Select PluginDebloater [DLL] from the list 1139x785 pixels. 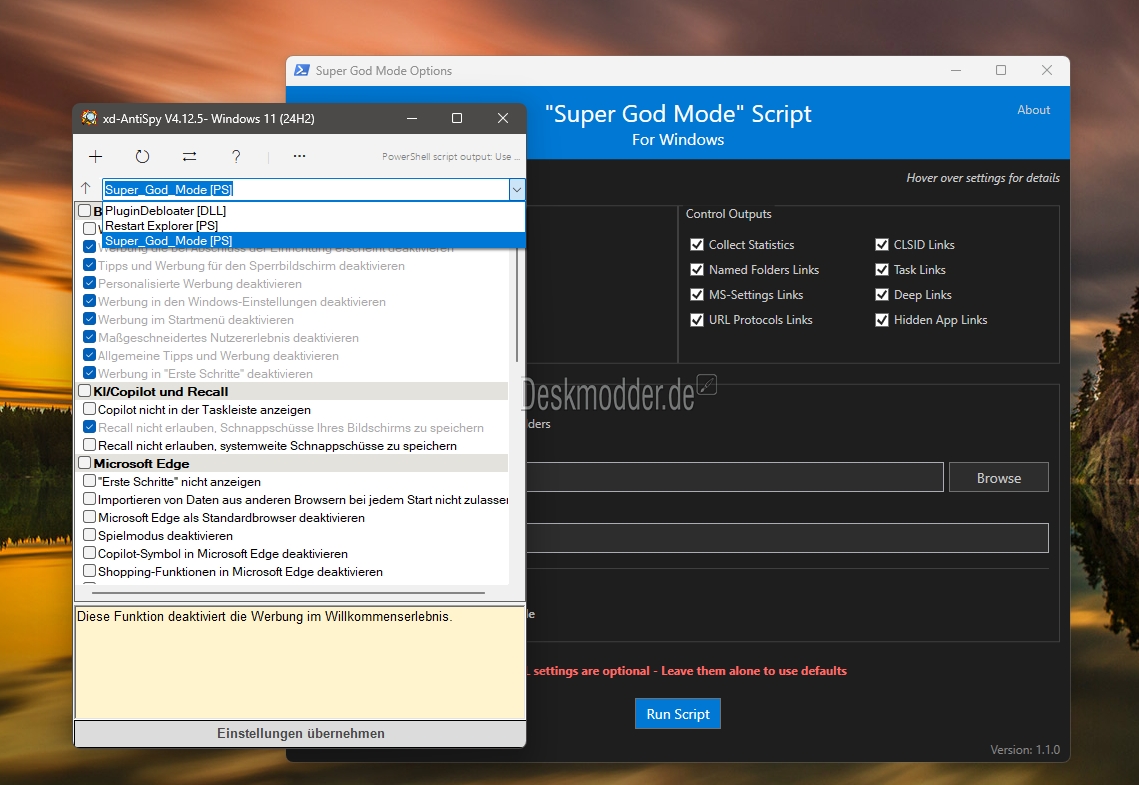tap(313, 211)
